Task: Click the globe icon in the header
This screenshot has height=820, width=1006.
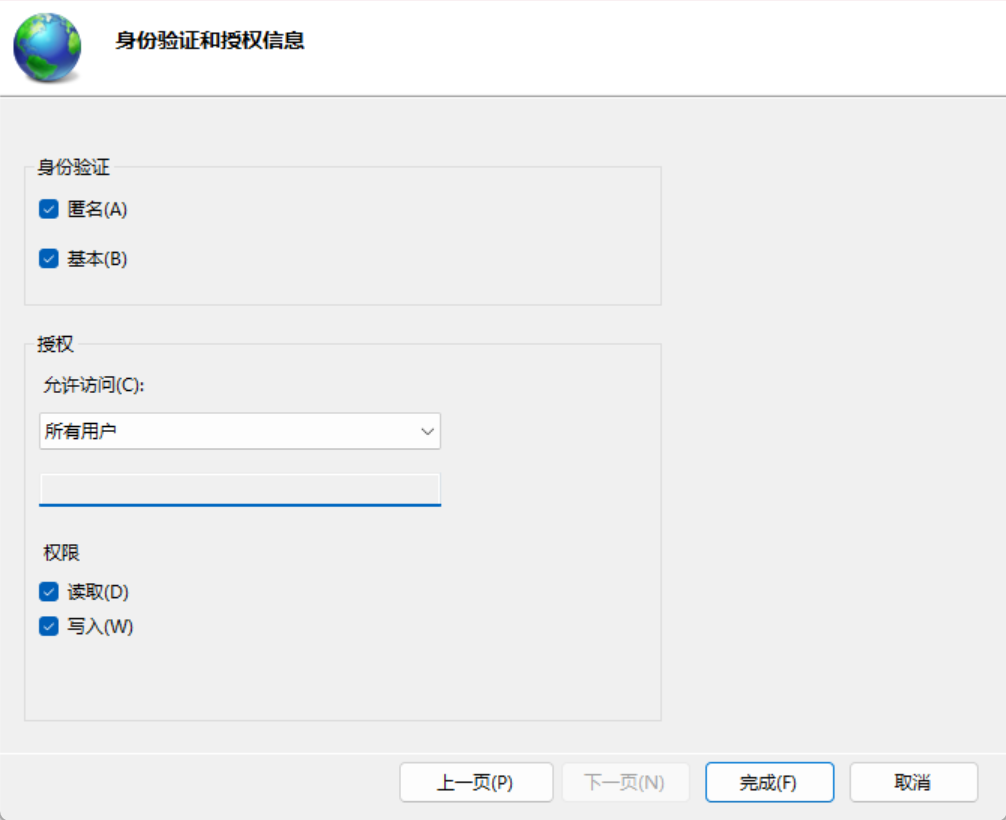Action: point(47,48)
